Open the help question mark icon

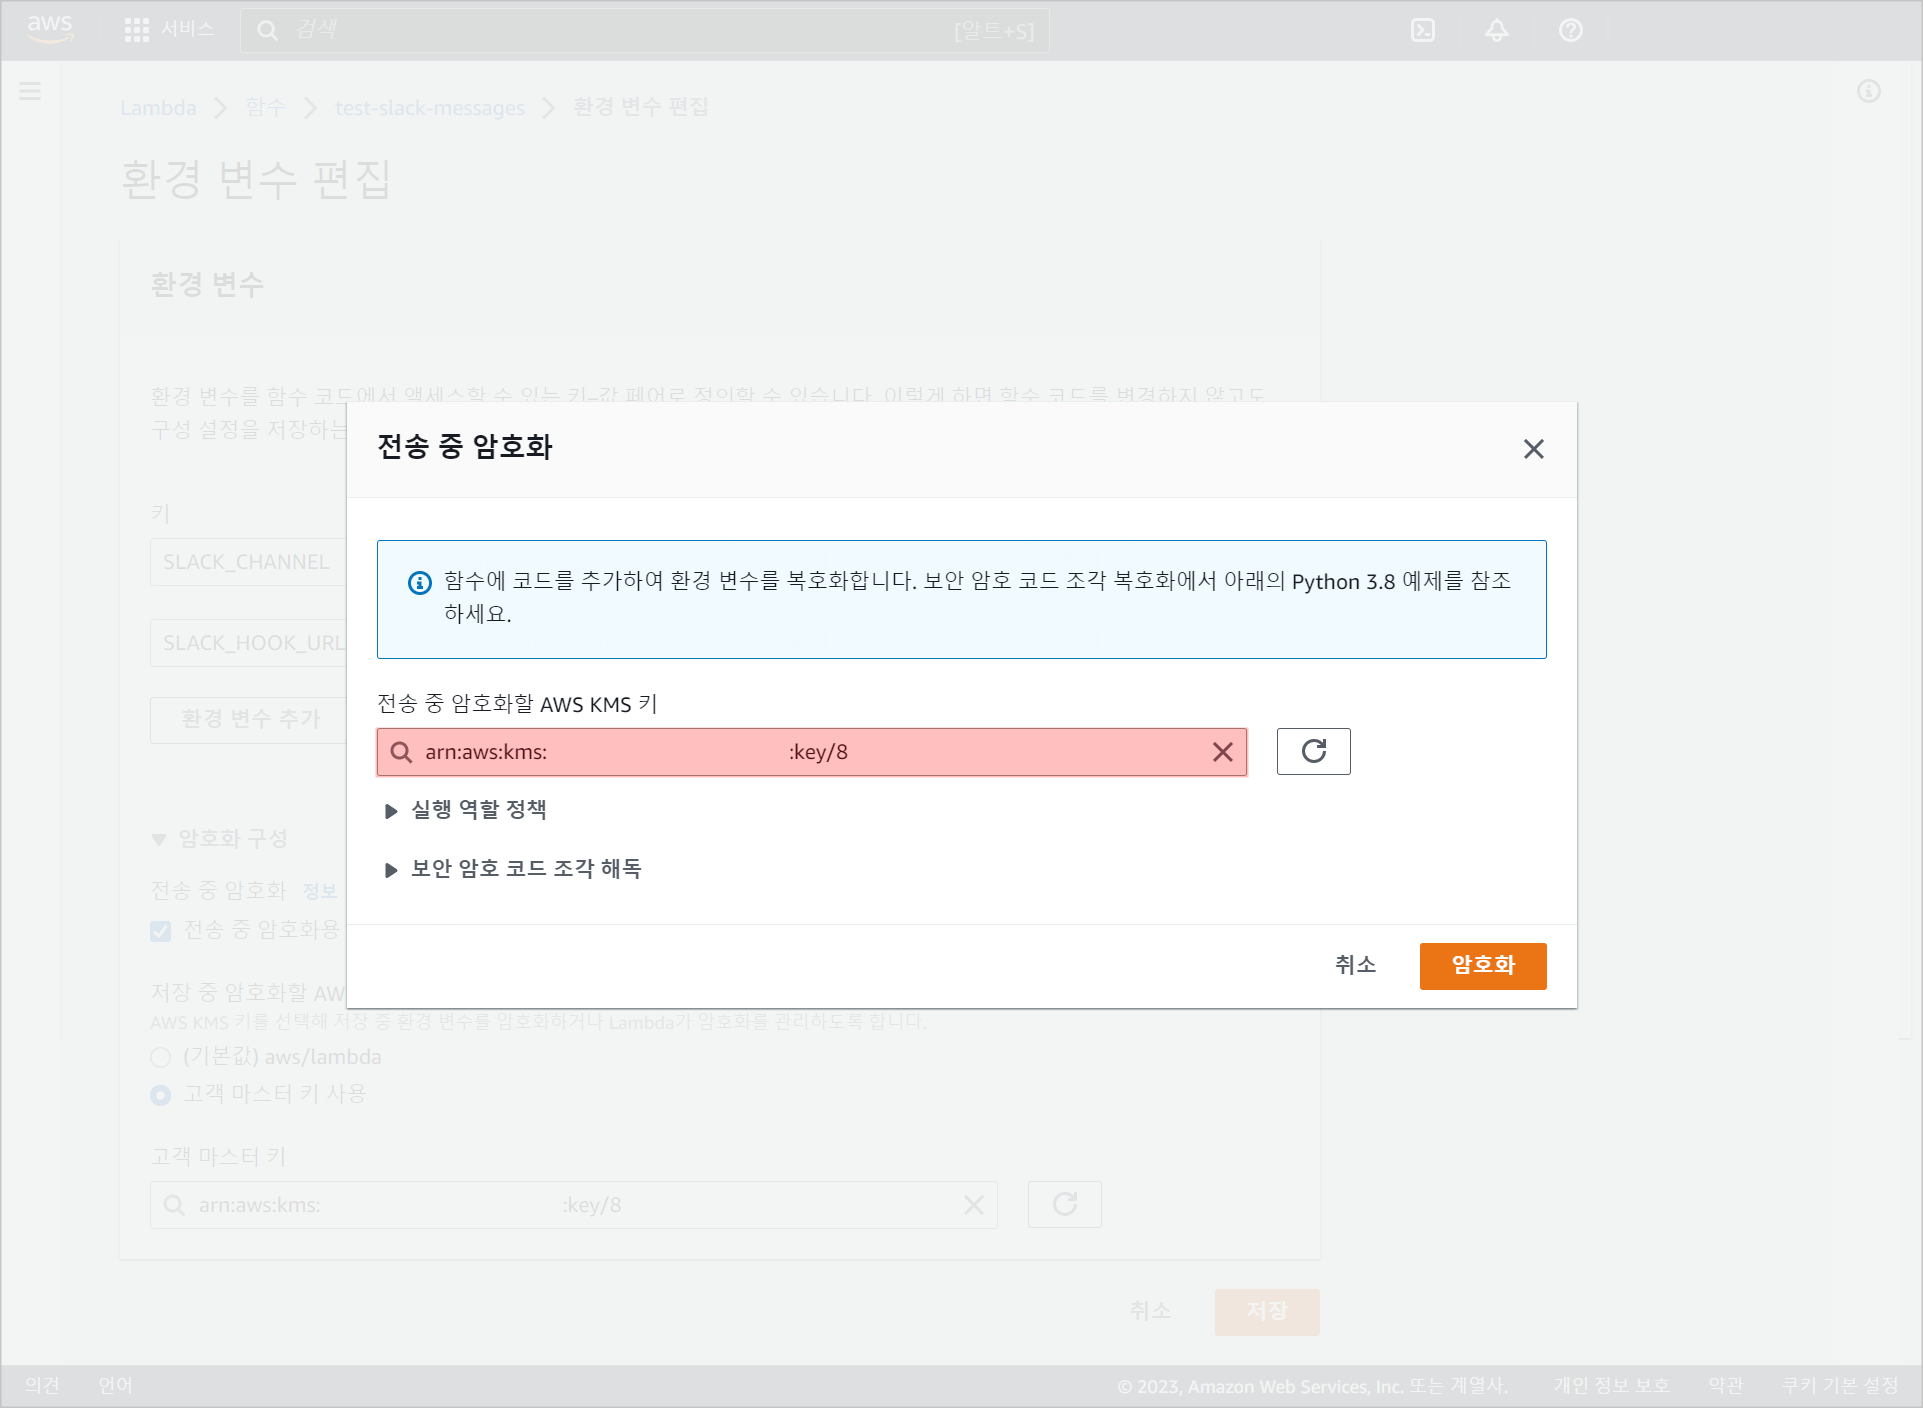tap(1570, 30)
